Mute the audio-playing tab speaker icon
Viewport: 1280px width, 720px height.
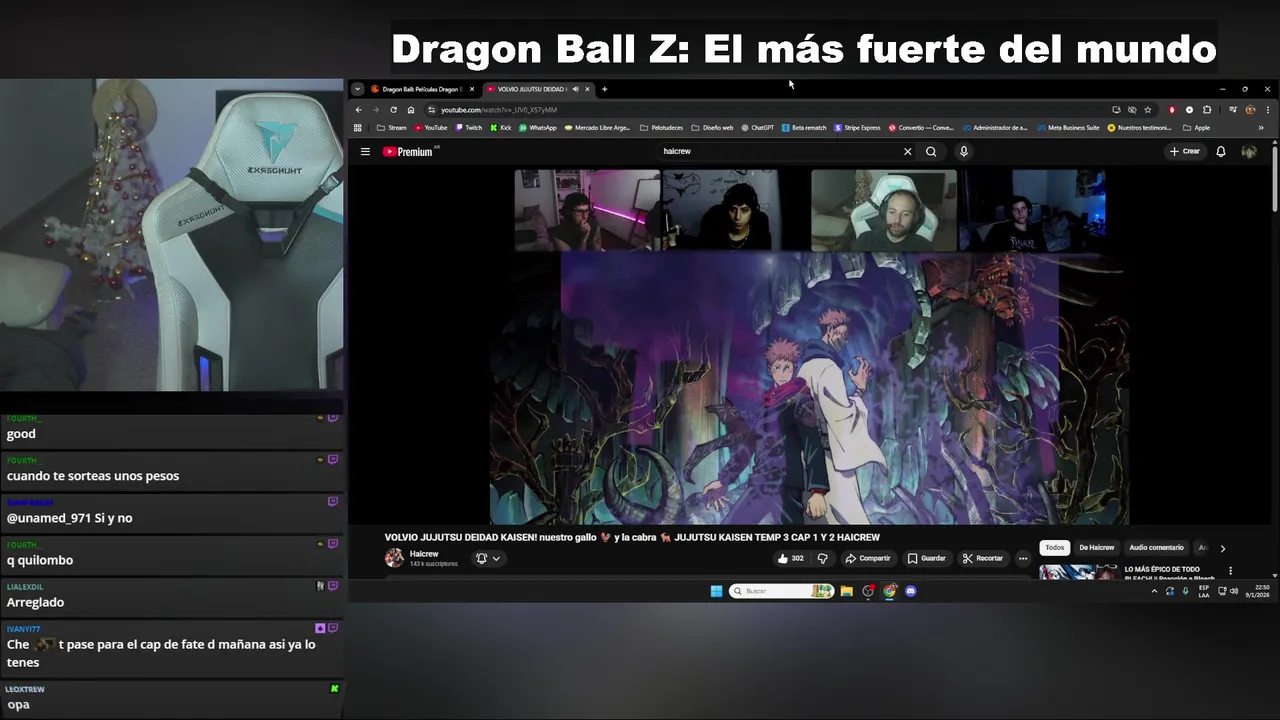pyautogui.click(x=575, y=89)
